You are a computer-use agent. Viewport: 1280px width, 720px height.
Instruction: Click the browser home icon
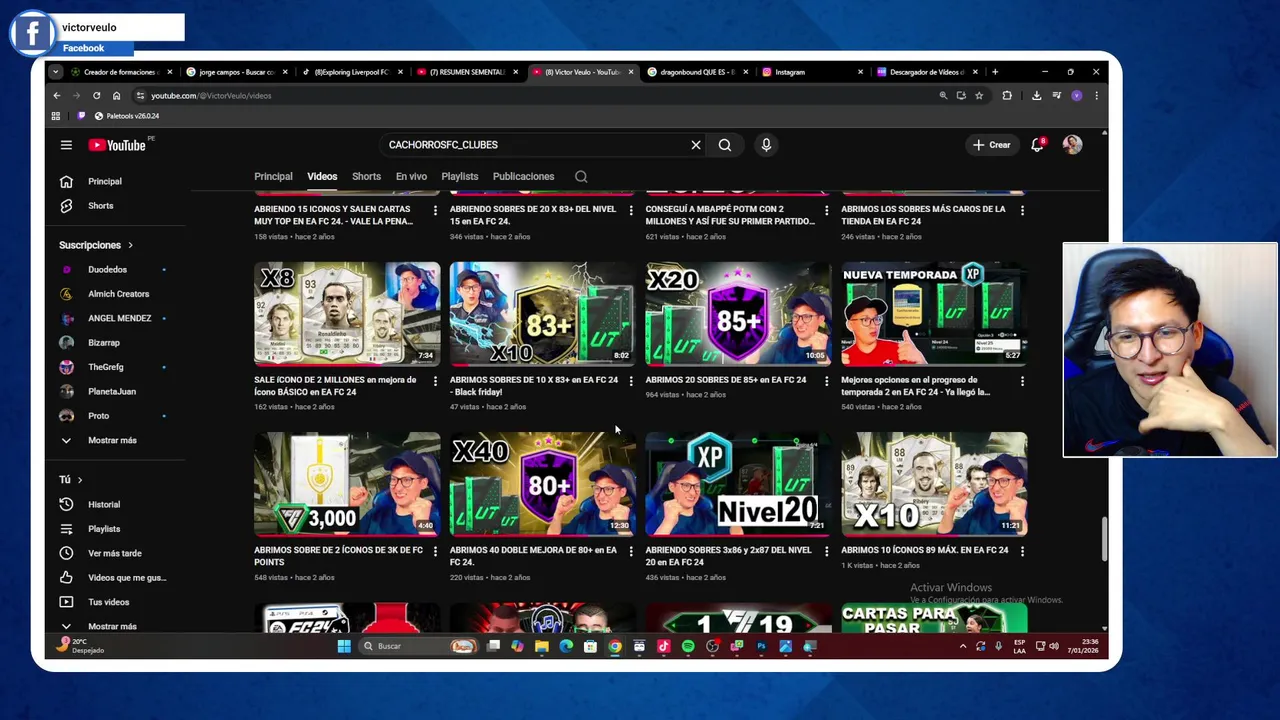click(x=116, y=96)
